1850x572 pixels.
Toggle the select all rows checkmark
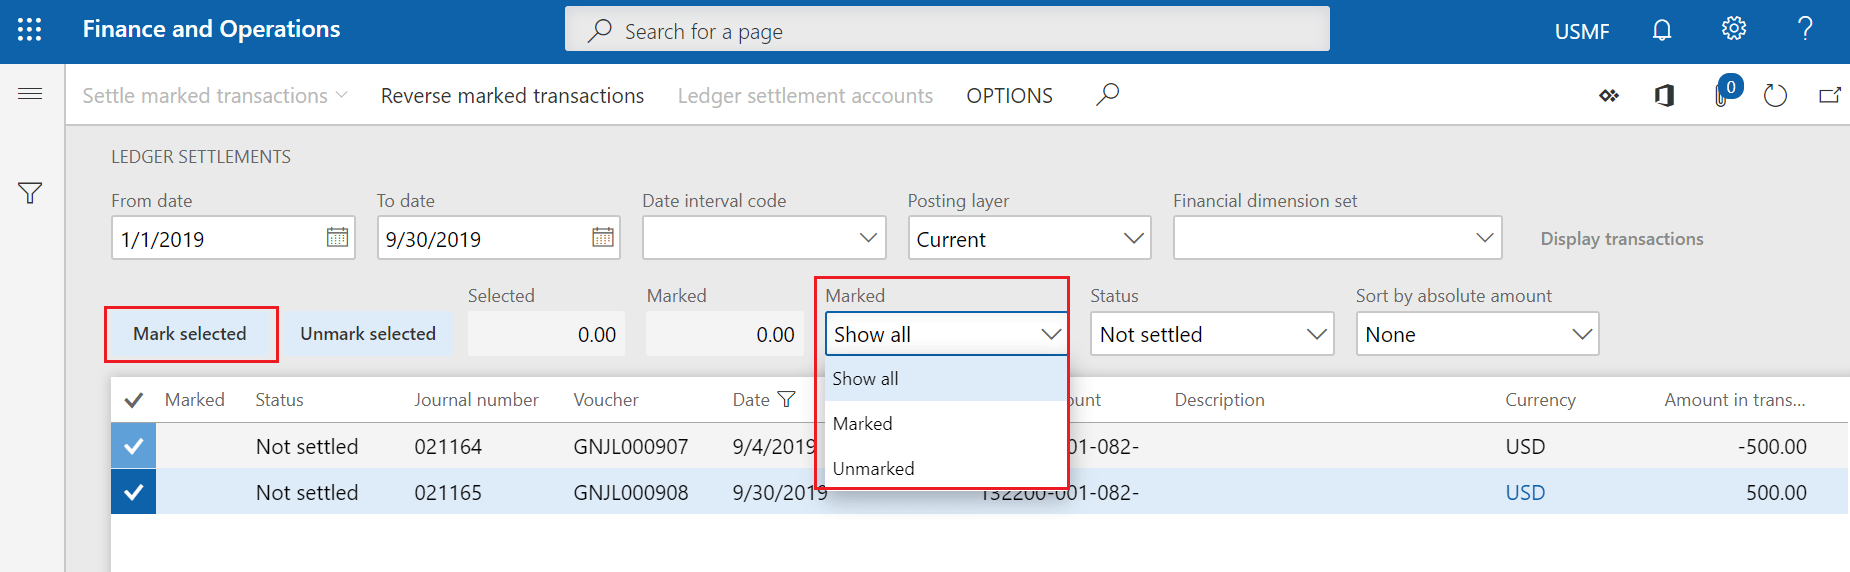(133, 400)
